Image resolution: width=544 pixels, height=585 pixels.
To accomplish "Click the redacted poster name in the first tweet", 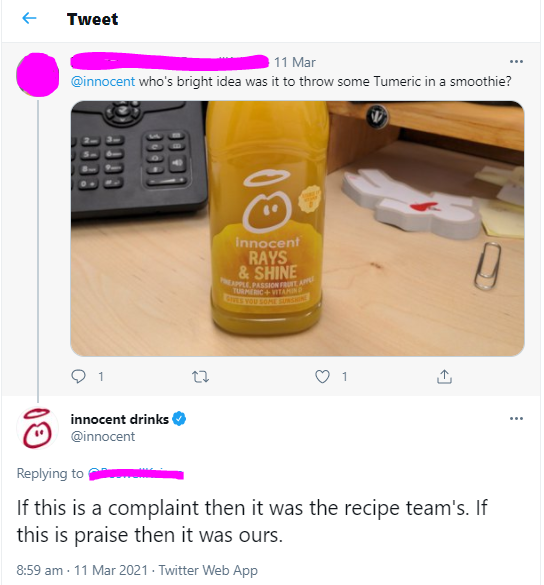I will (x=170, y=61).
